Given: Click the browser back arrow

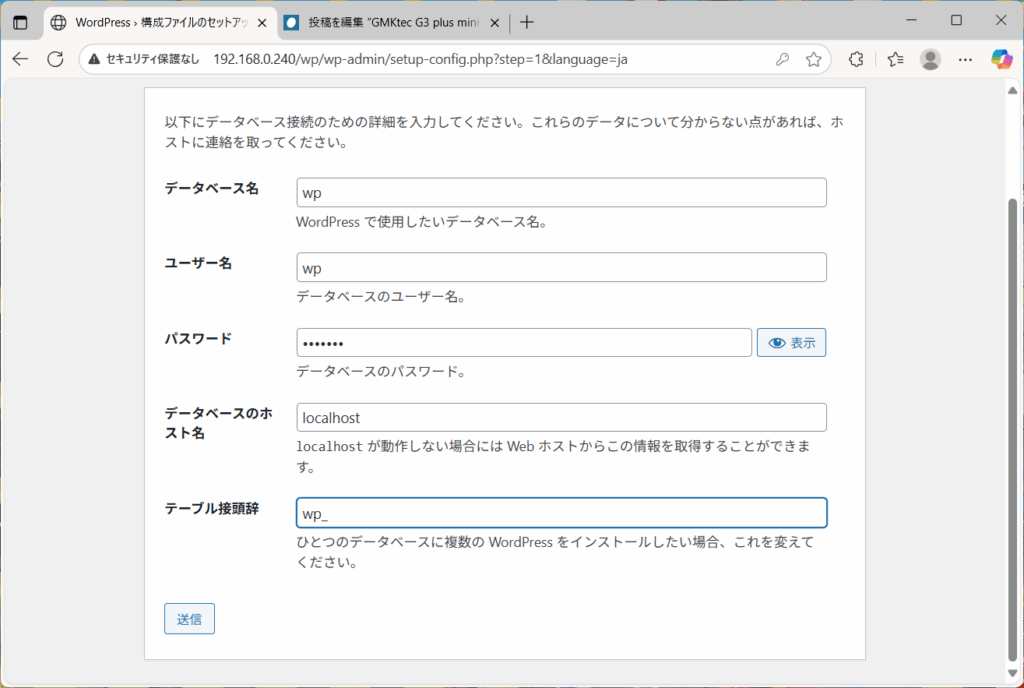Looking at the screenshot, I should click(x=20, y=59).
